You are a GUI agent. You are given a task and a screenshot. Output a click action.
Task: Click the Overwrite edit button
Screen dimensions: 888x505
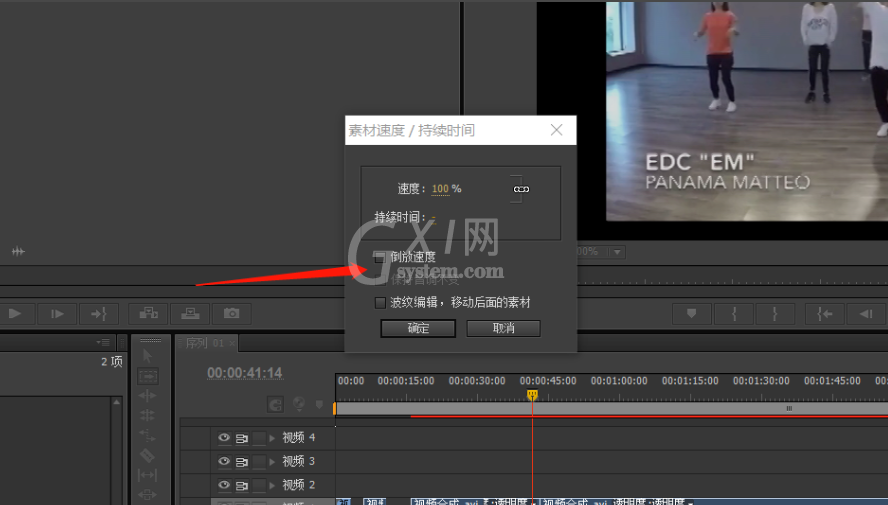pos(190,314)
